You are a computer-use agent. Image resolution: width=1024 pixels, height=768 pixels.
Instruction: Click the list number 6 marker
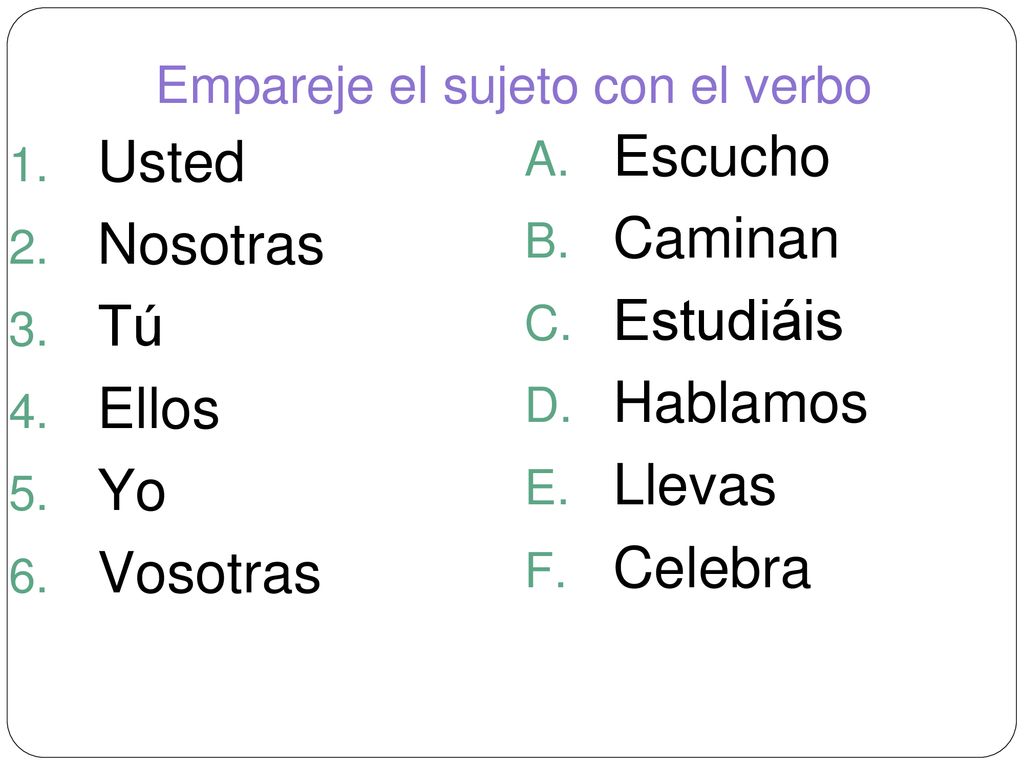29,576
